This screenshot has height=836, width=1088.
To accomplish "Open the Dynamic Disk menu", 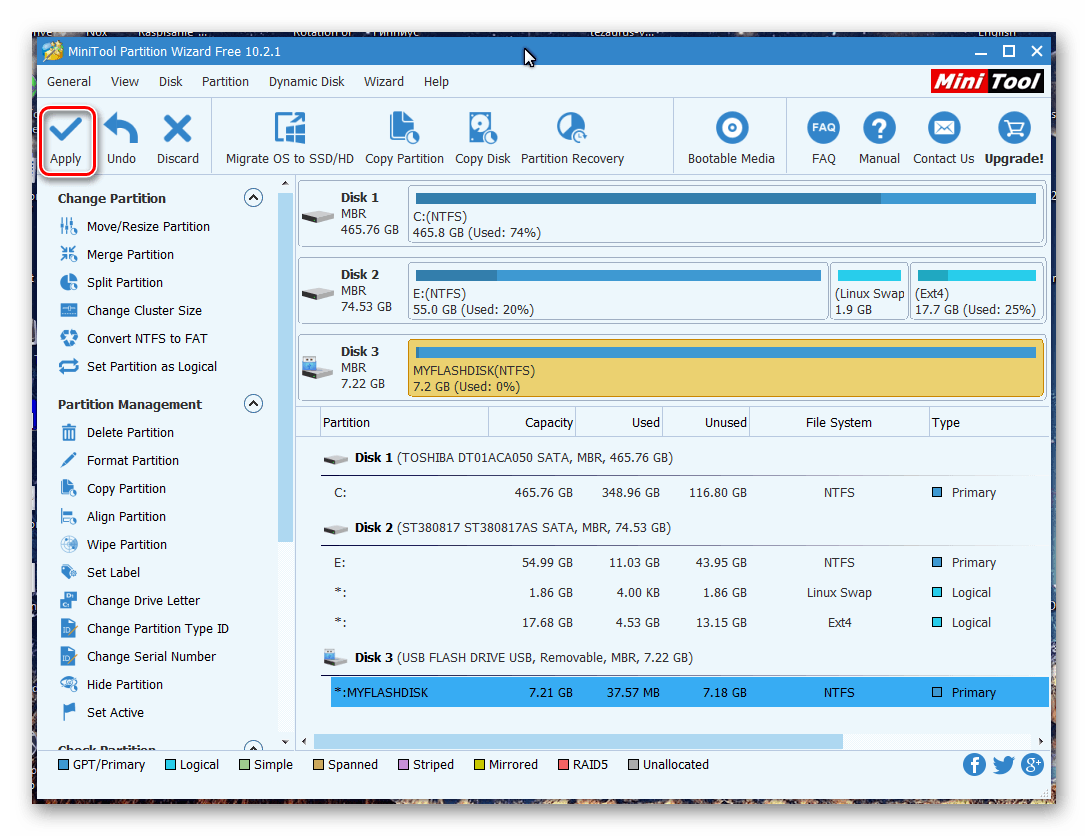I will pyautogui.click(x=306, y=82).
